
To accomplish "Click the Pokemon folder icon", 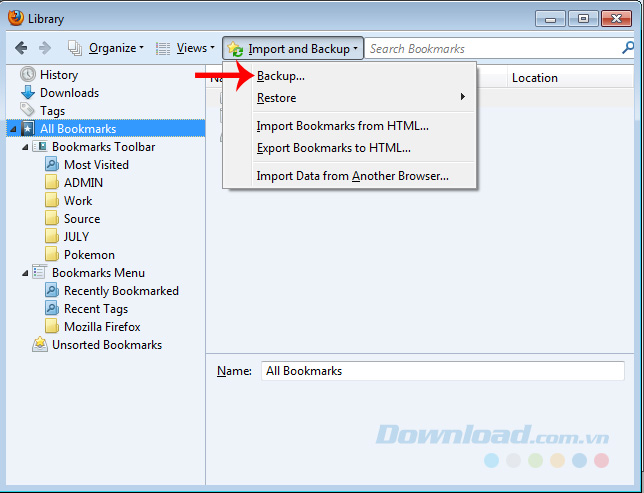I will 52,254.
